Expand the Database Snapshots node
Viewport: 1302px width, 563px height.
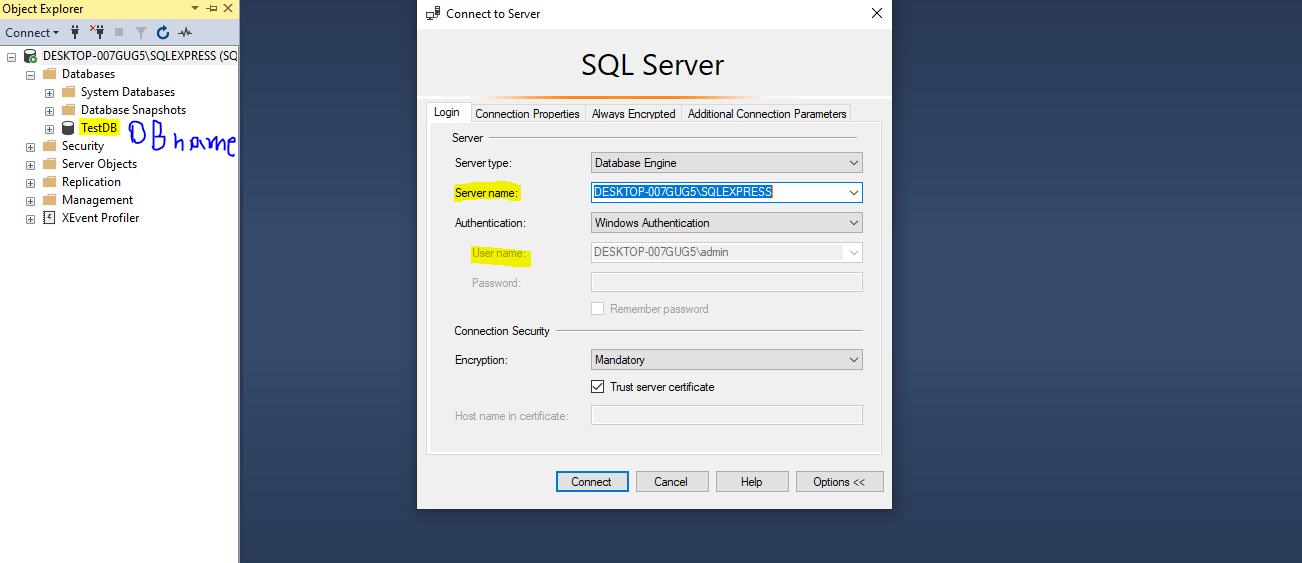pyautogui.click(x=49, y=111)
